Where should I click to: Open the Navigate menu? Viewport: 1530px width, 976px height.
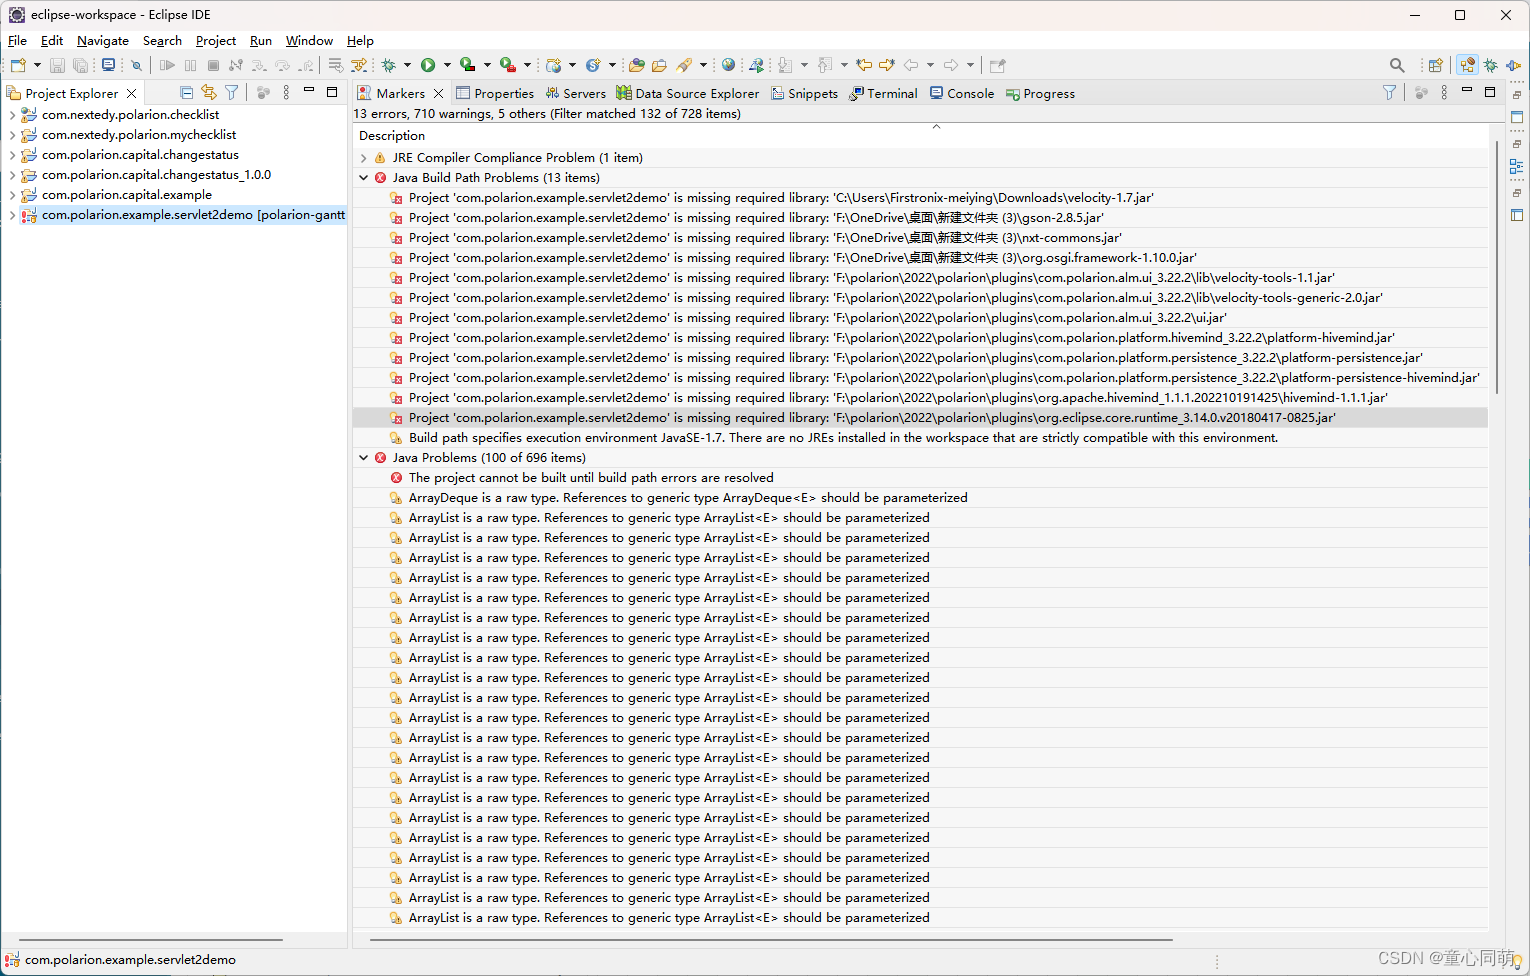point(103,41)
